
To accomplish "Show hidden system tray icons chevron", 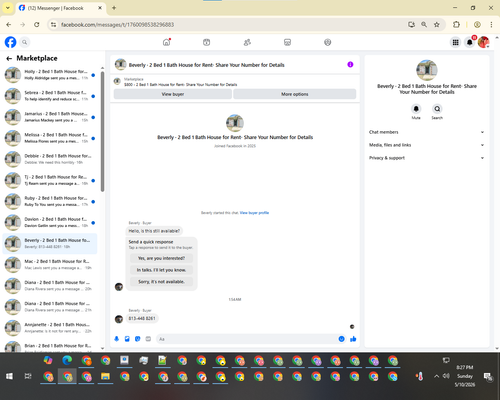I will pos(436,376).
